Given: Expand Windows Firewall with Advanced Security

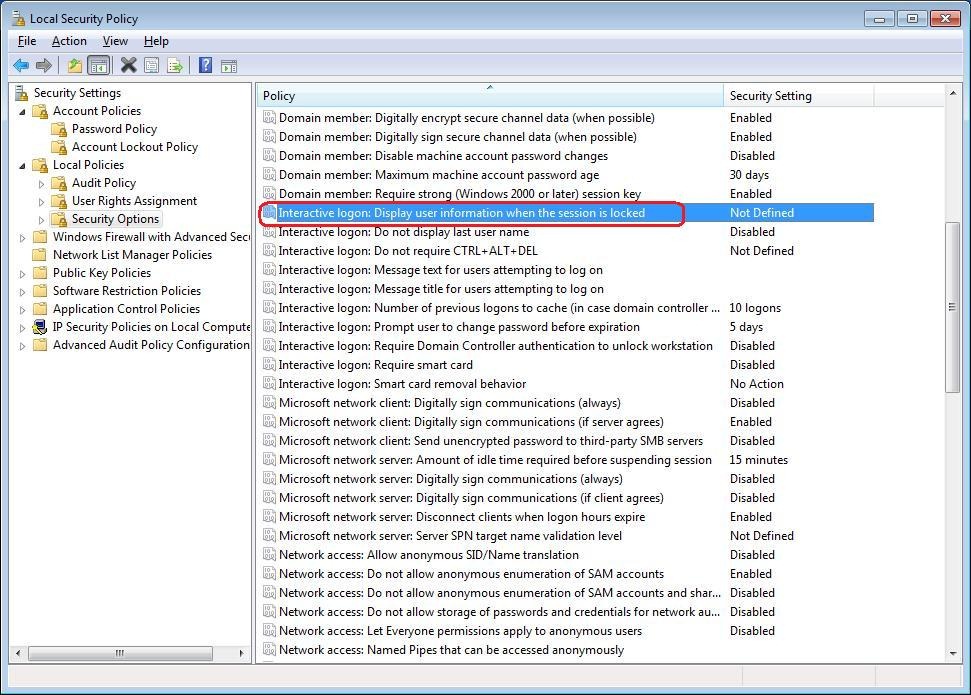Looking at the screenshot, I should coord(21,236).
